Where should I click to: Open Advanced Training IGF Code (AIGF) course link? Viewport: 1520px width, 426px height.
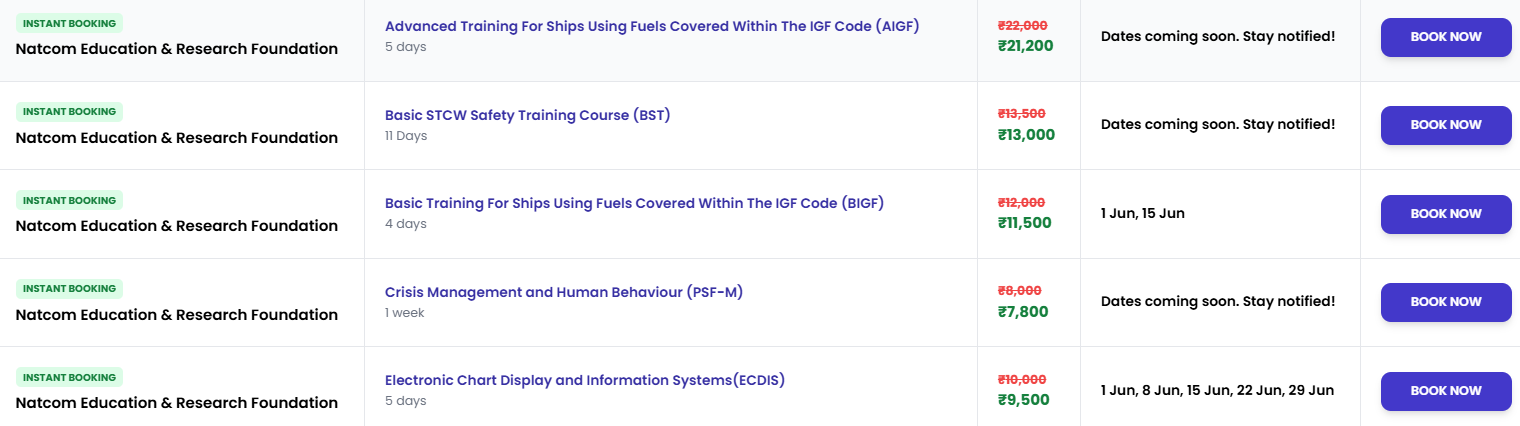(x=652, y=26)
